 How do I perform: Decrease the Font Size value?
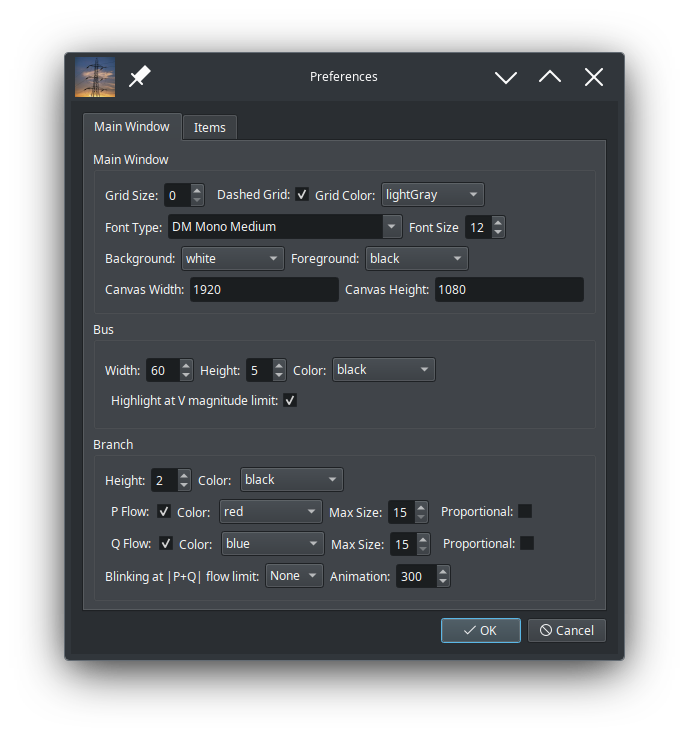tap(498, 233)
